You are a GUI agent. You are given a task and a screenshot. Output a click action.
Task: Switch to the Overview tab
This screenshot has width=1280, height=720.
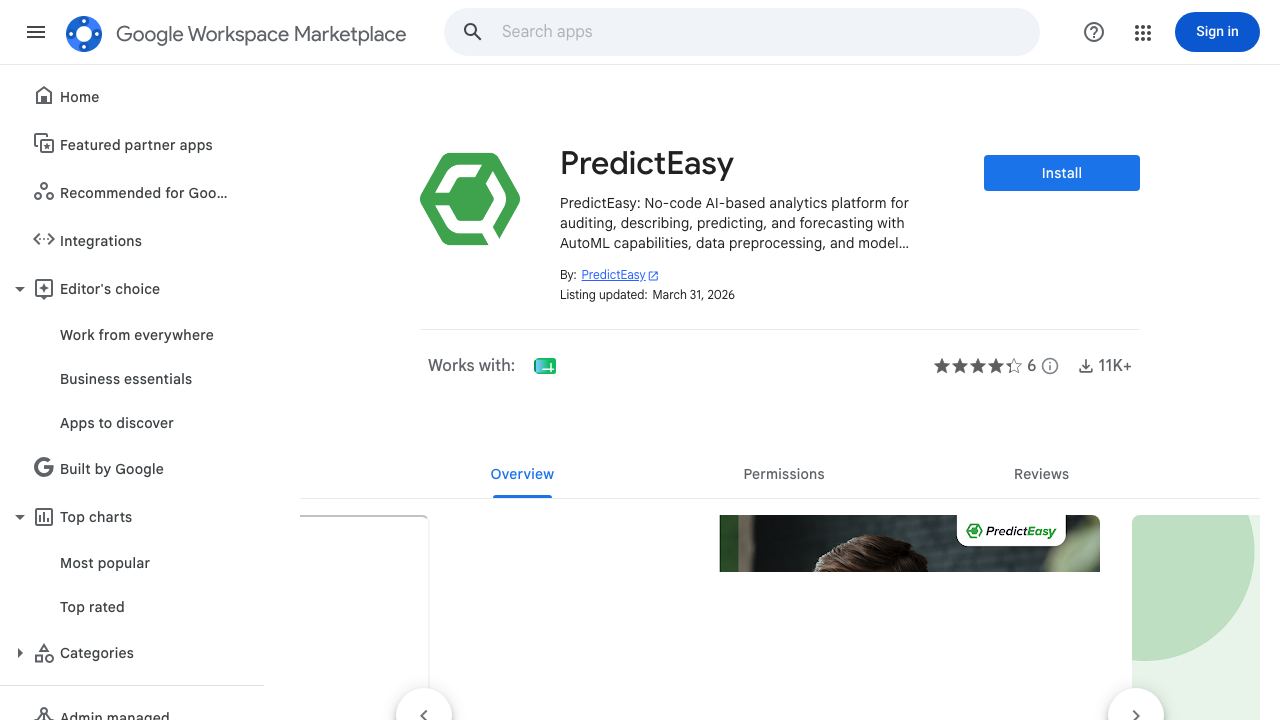pyautogui.click(x=522, y=474)
